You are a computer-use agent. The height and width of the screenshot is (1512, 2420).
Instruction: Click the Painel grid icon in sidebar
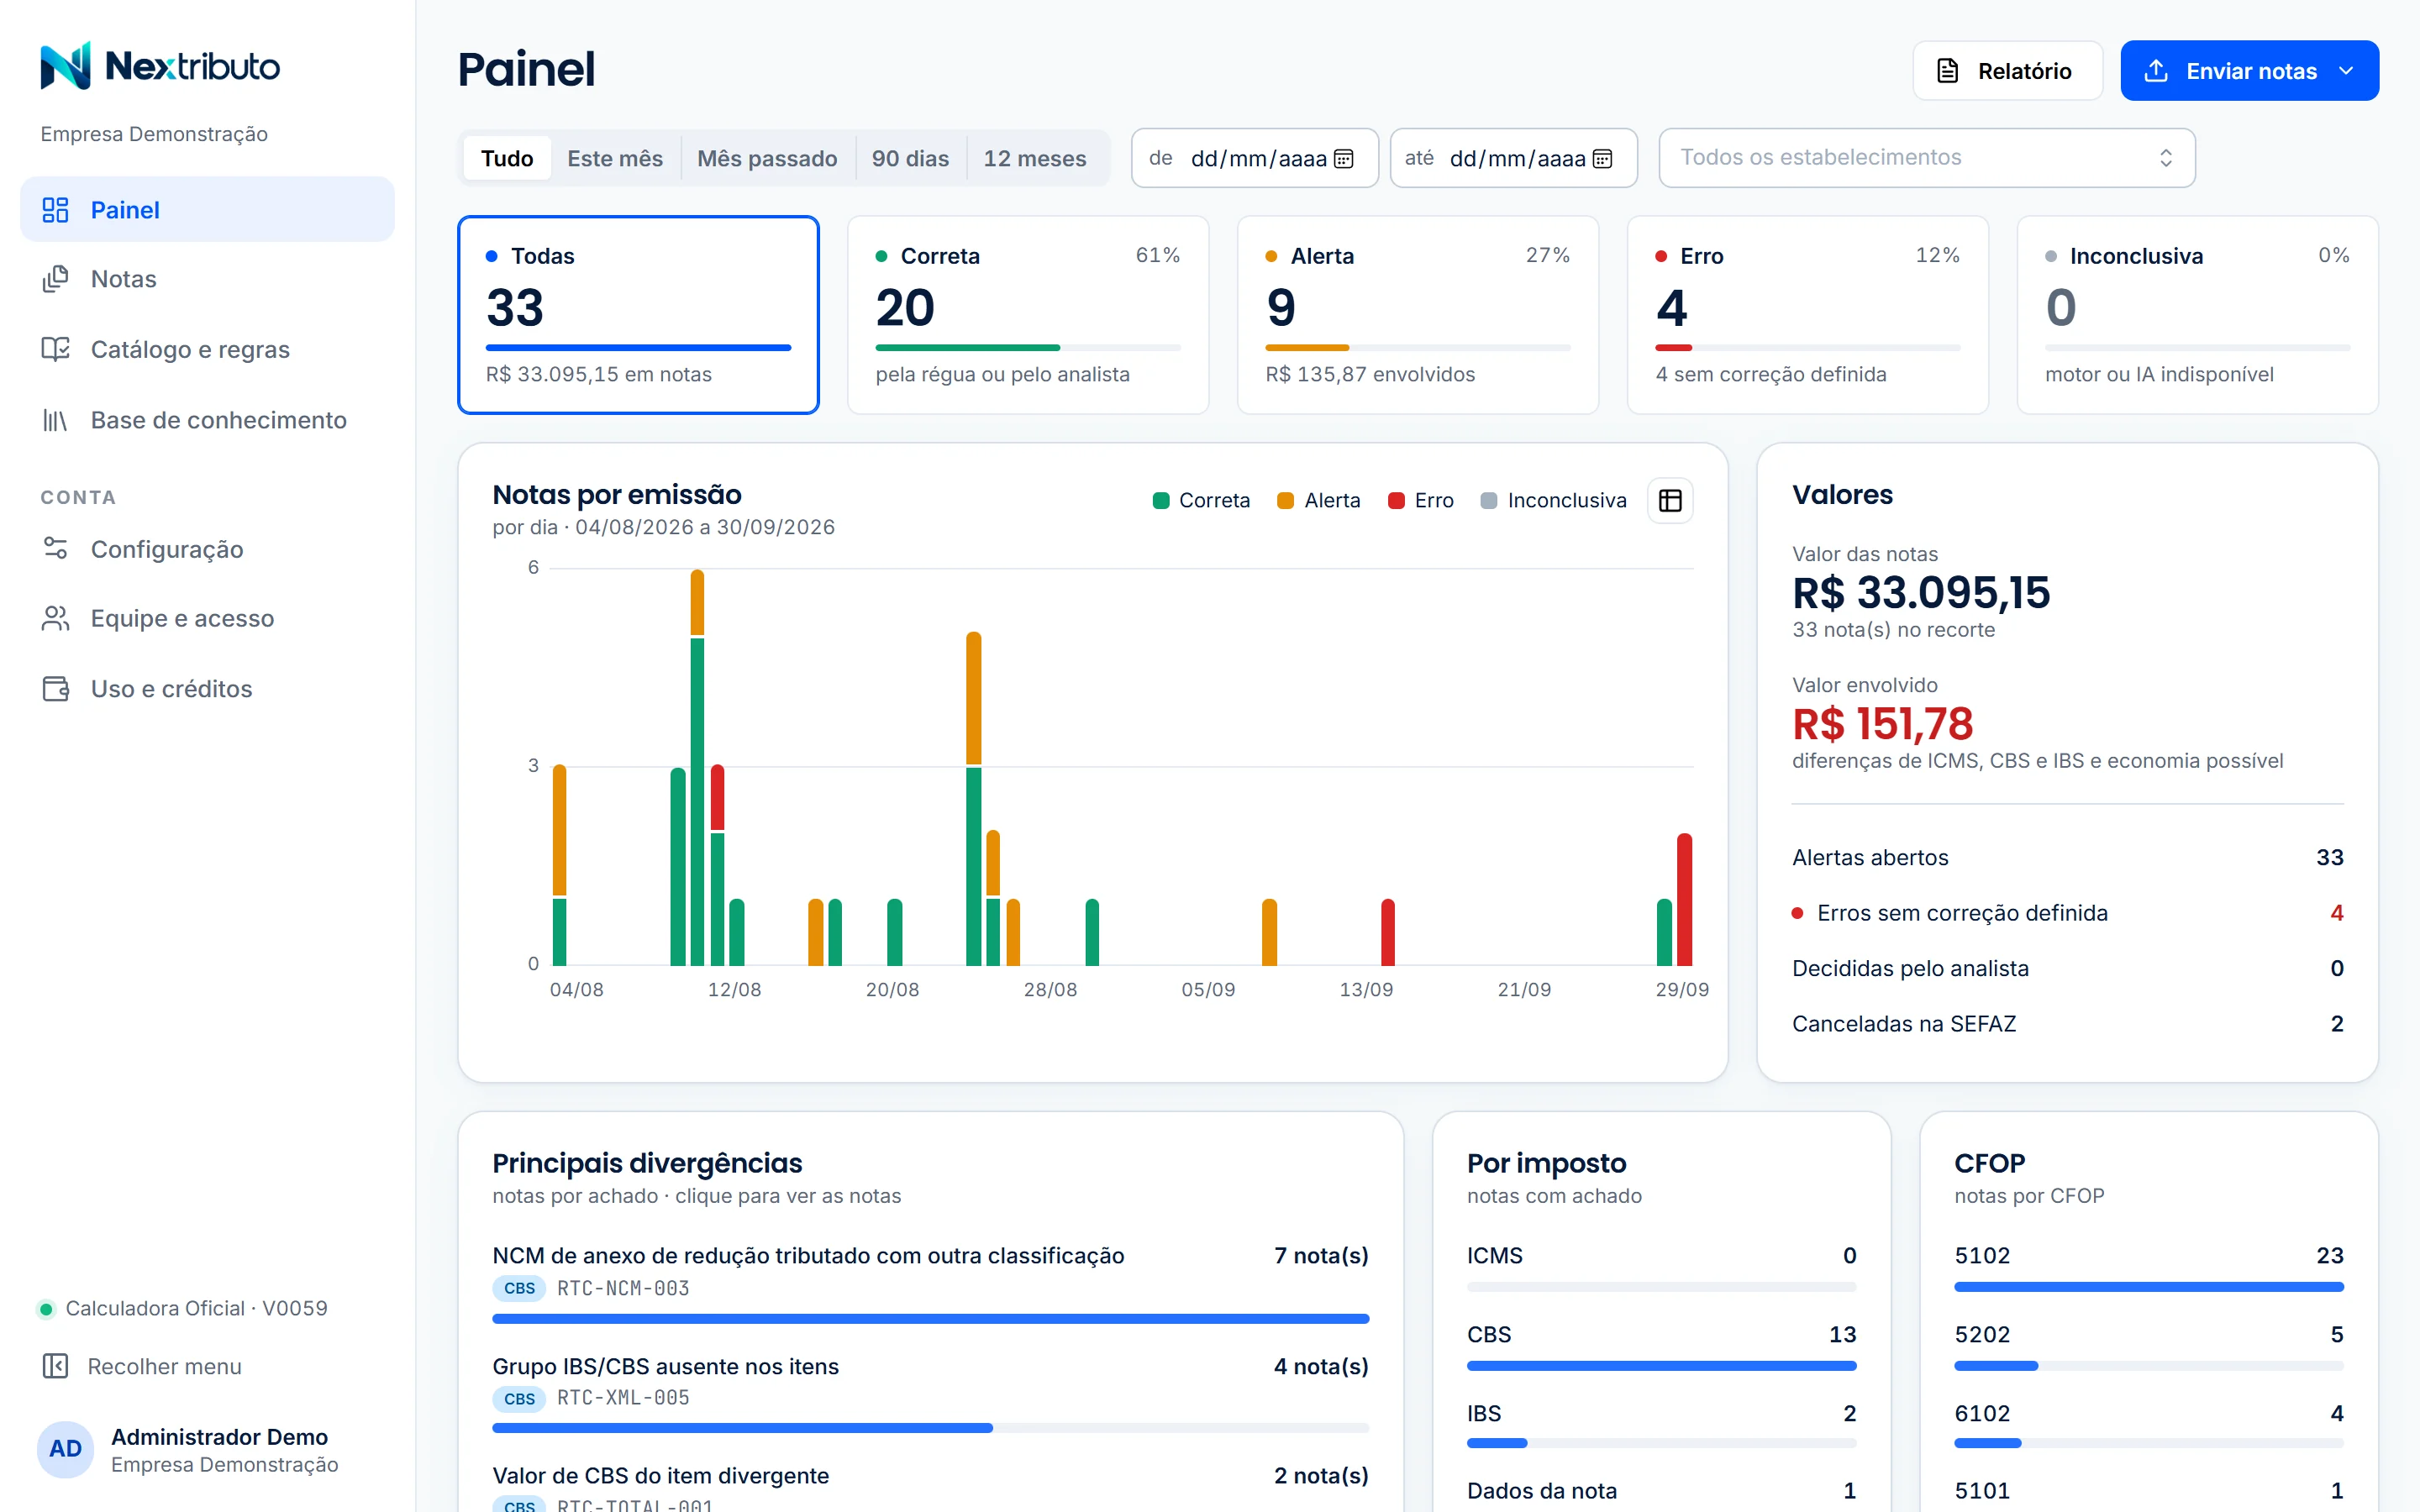click(55, 210)
